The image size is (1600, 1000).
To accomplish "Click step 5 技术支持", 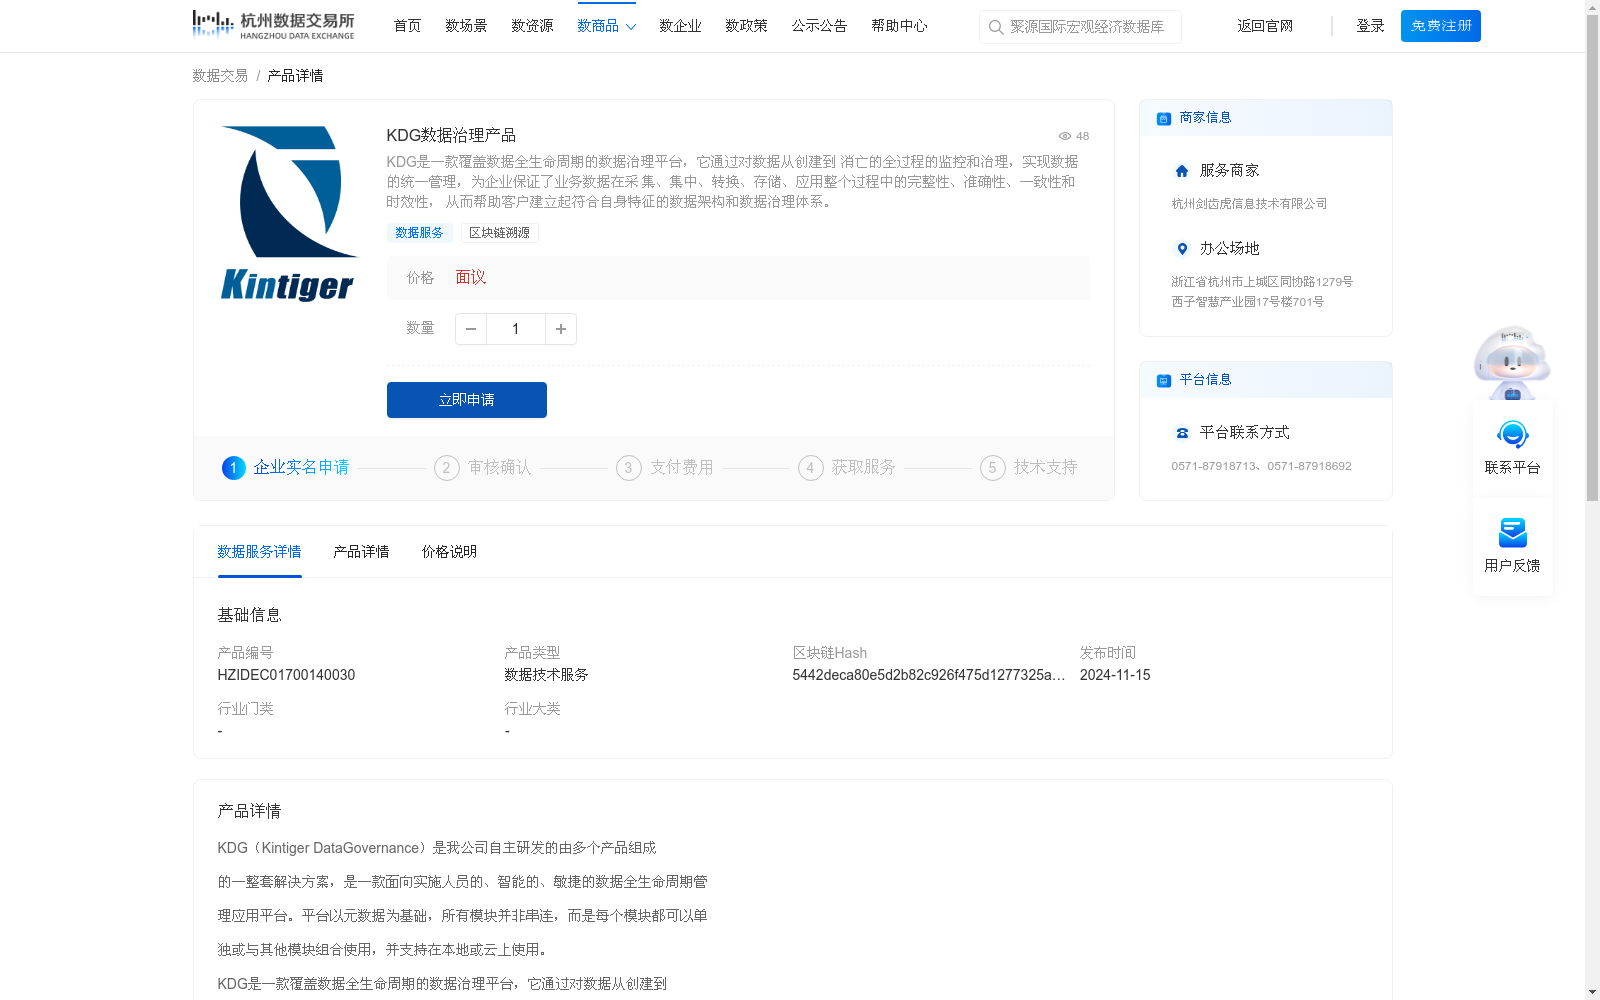I will (x=1029, y=468).
